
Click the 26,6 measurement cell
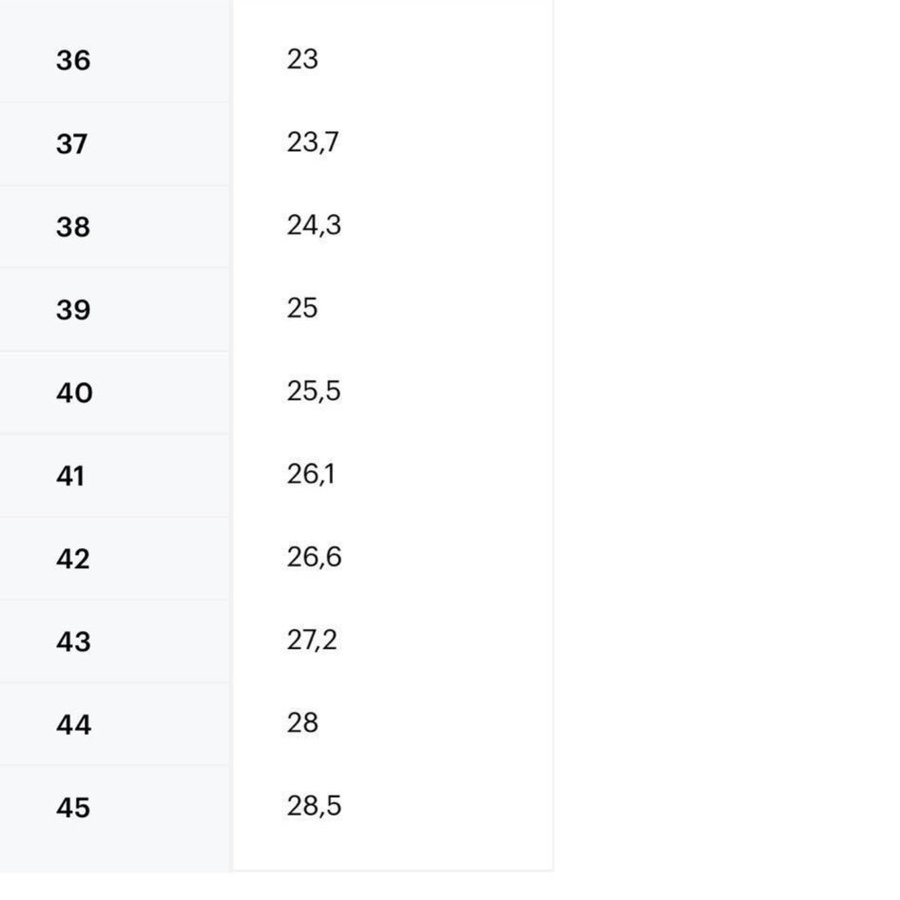coord(314,558)
